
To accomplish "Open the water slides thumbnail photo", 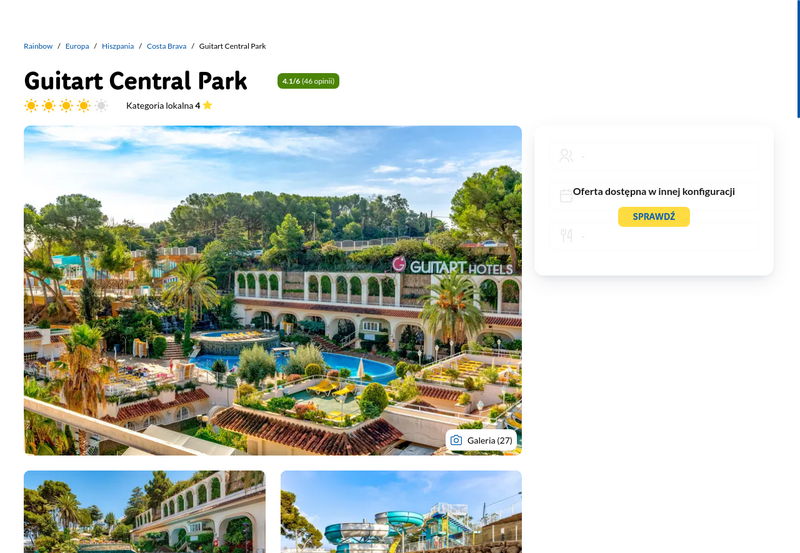I will click(x=401, y=512).
